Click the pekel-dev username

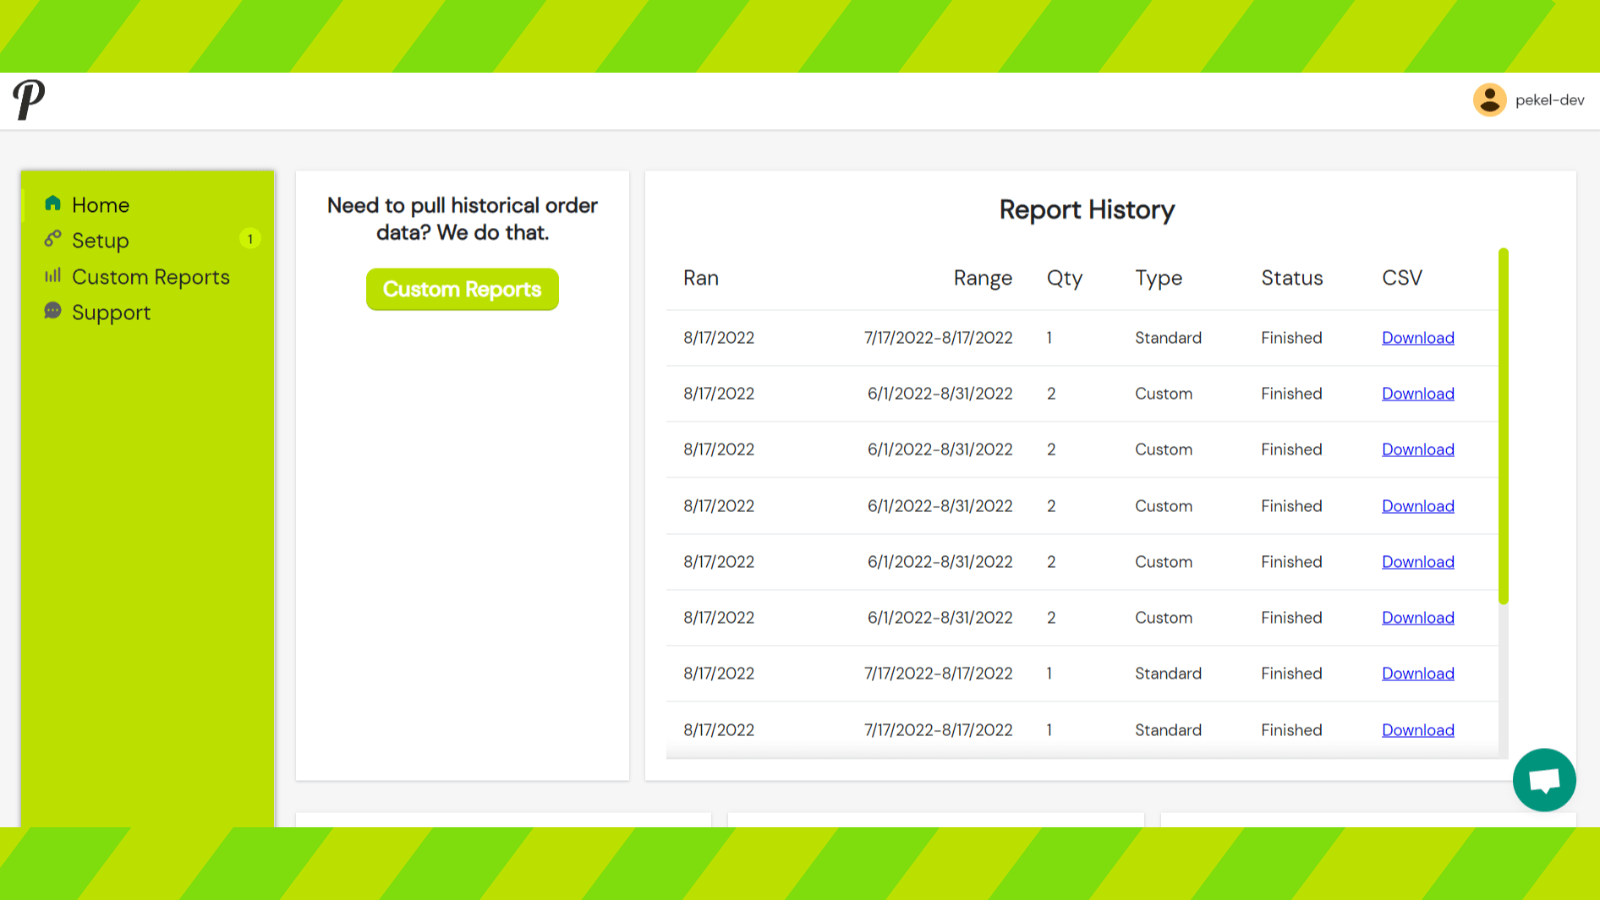1549,100
